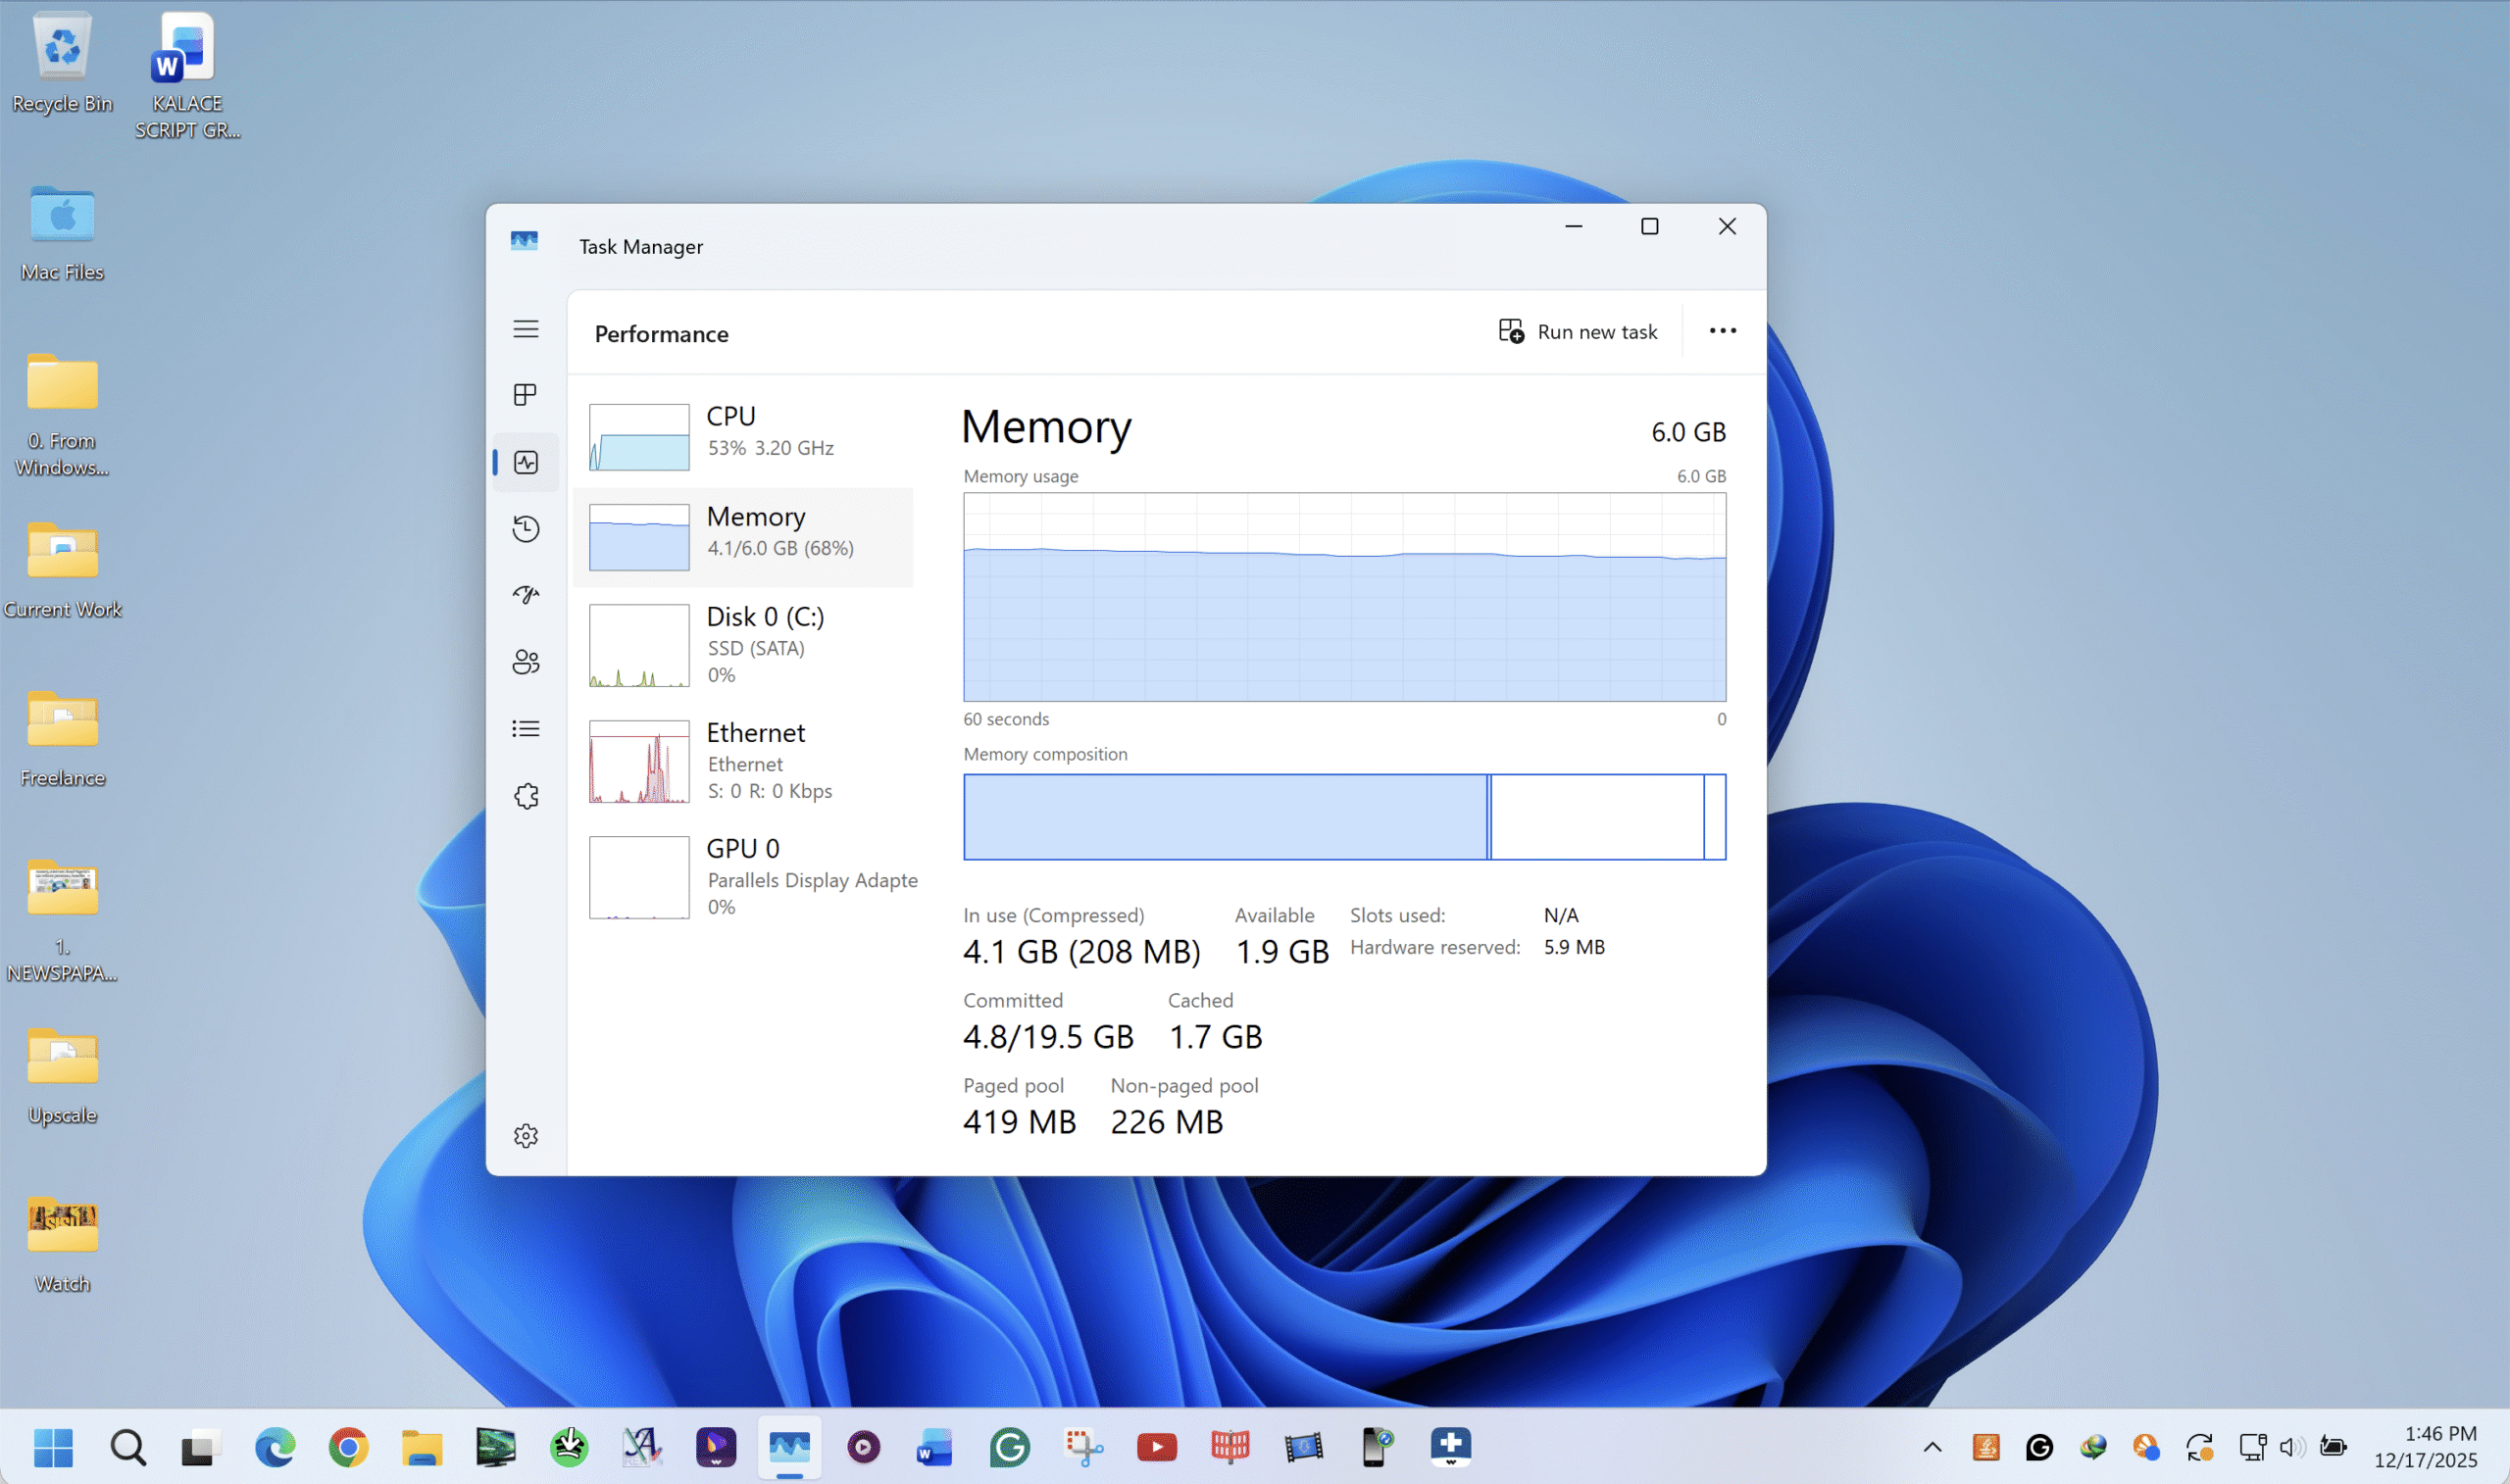The height and width of the screenshot is (1484, 2510).
Task: Click the CPU mini graph thumbnail
Action: click(639, 437)
